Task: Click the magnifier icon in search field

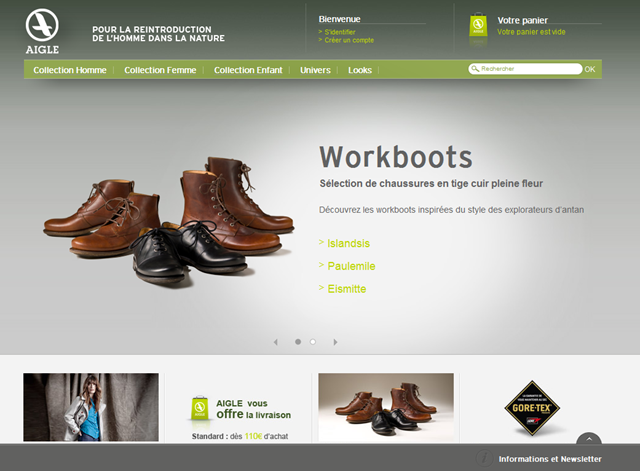Action: click(x=475, y=69)
